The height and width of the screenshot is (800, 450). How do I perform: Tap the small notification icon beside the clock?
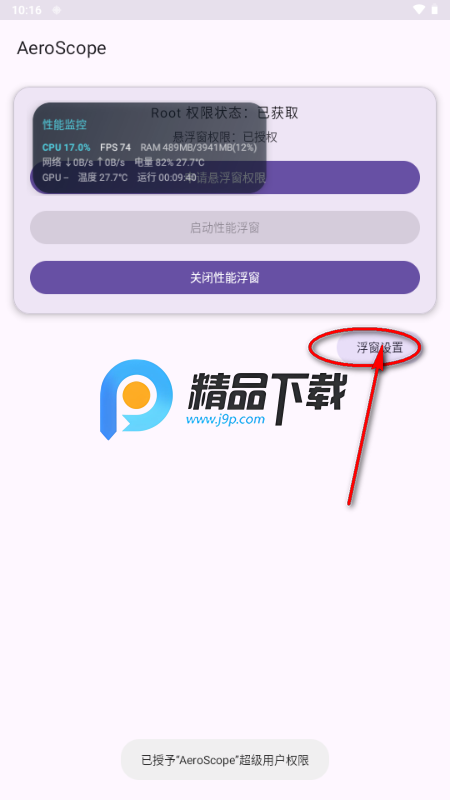[x=57, y=10]
